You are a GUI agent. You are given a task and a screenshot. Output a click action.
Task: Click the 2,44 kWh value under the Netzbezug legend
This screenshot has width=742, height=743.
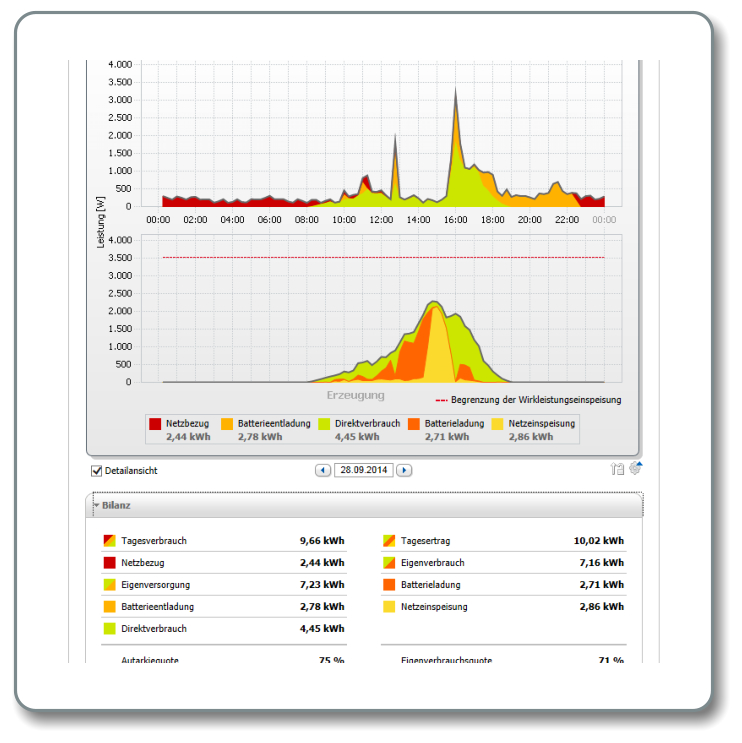188,437
